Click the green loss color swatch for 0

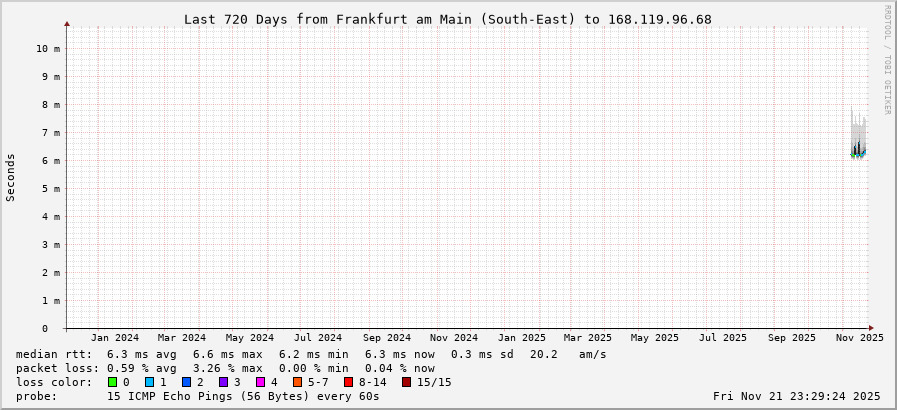(x=112, y=382)
